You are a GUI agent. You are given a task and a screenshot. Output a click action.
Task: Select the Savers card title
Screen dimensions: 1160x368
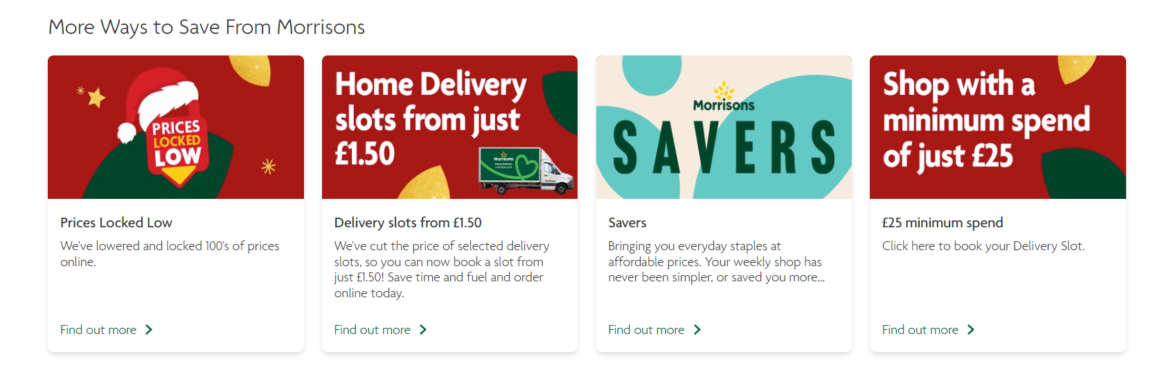click(x=627, y=222)
